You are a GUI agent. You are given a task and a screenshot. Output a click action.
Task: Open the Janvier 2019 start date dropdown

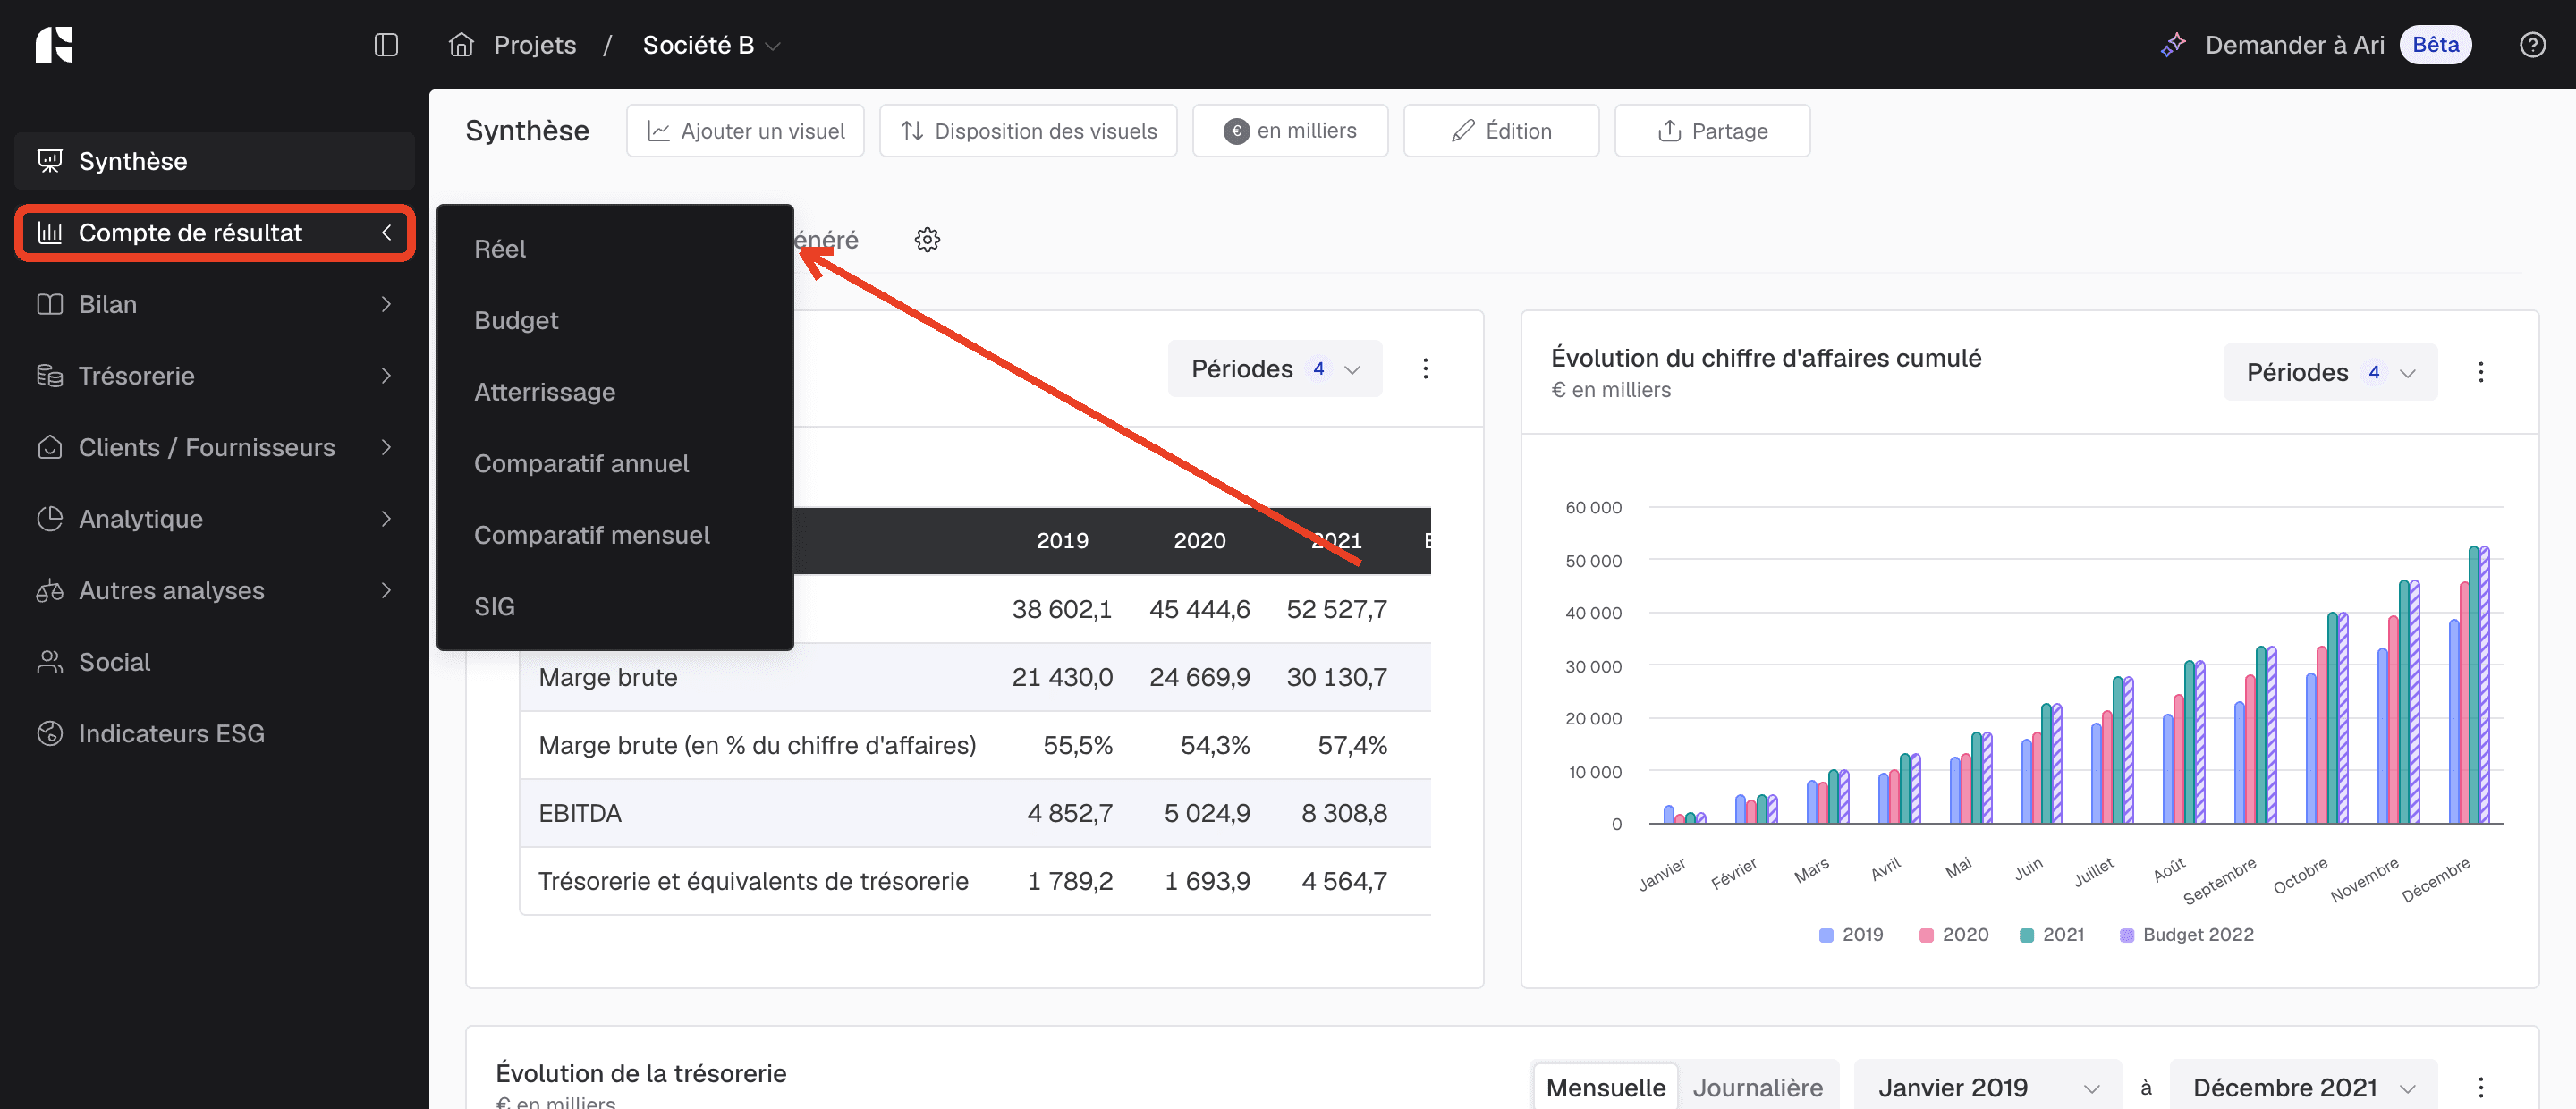coord(1987,1087)
